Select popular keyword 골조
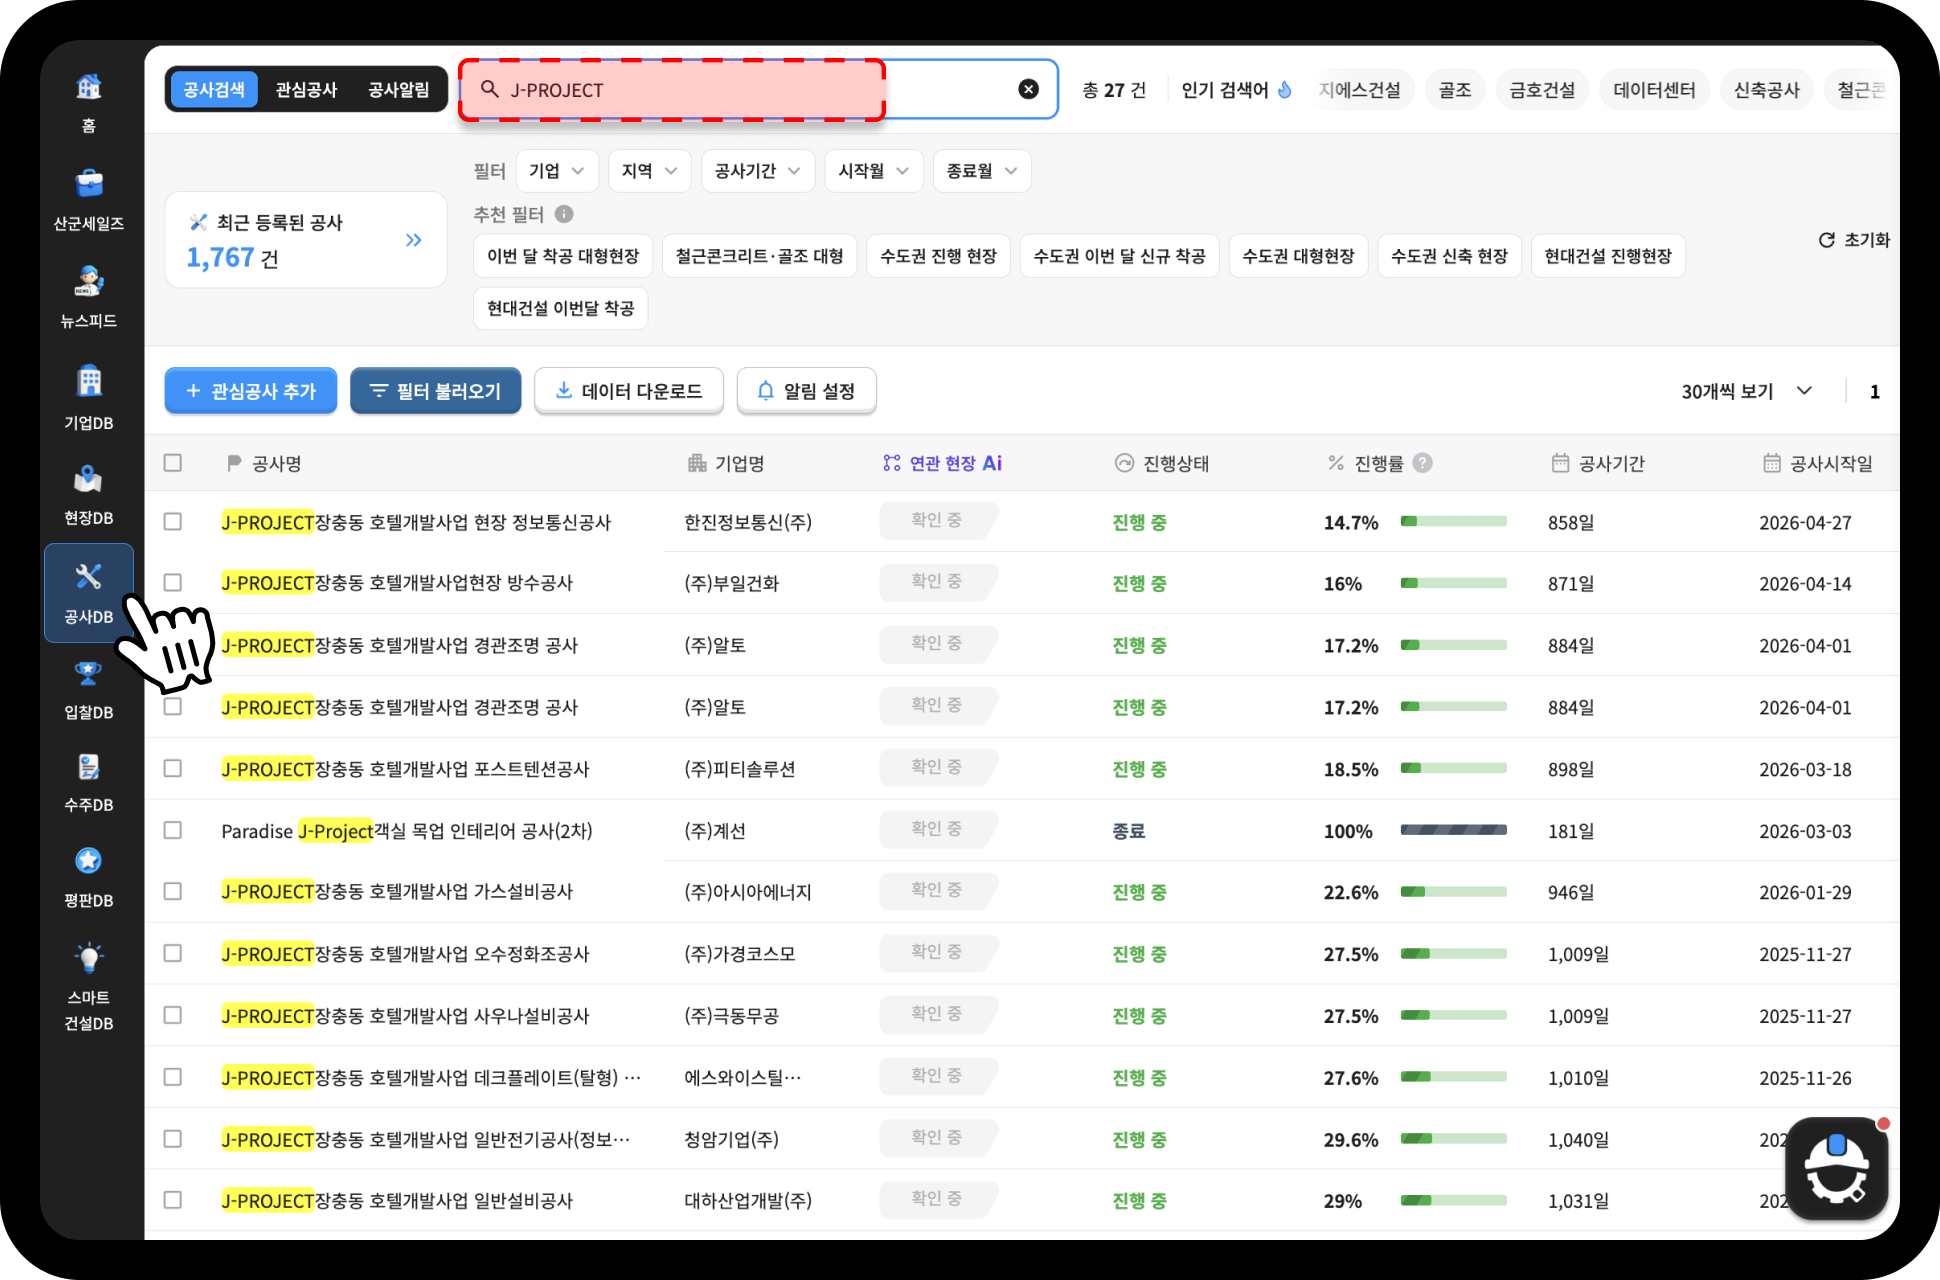 click(x=1455, y=90)
